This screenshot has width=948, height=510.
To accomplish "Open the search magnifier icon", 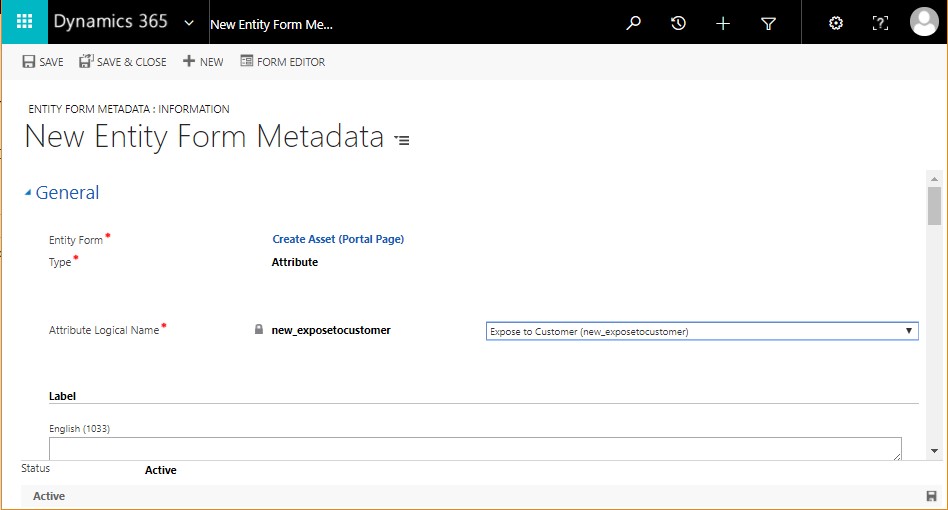I will 633,23.
